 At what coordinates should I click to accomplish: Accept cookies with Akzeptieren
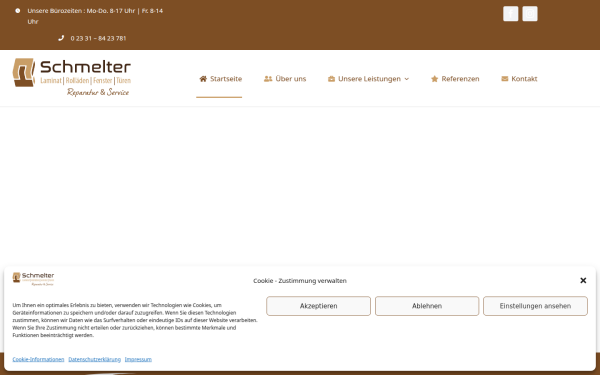318,306
